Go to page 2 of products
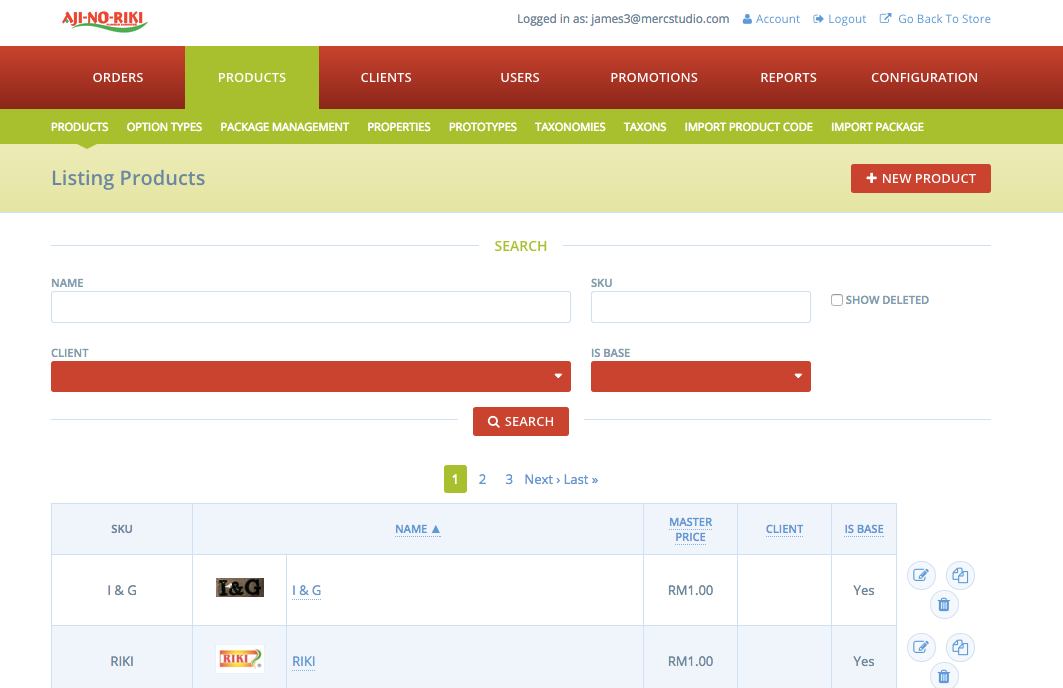 [x=482, y=479]
